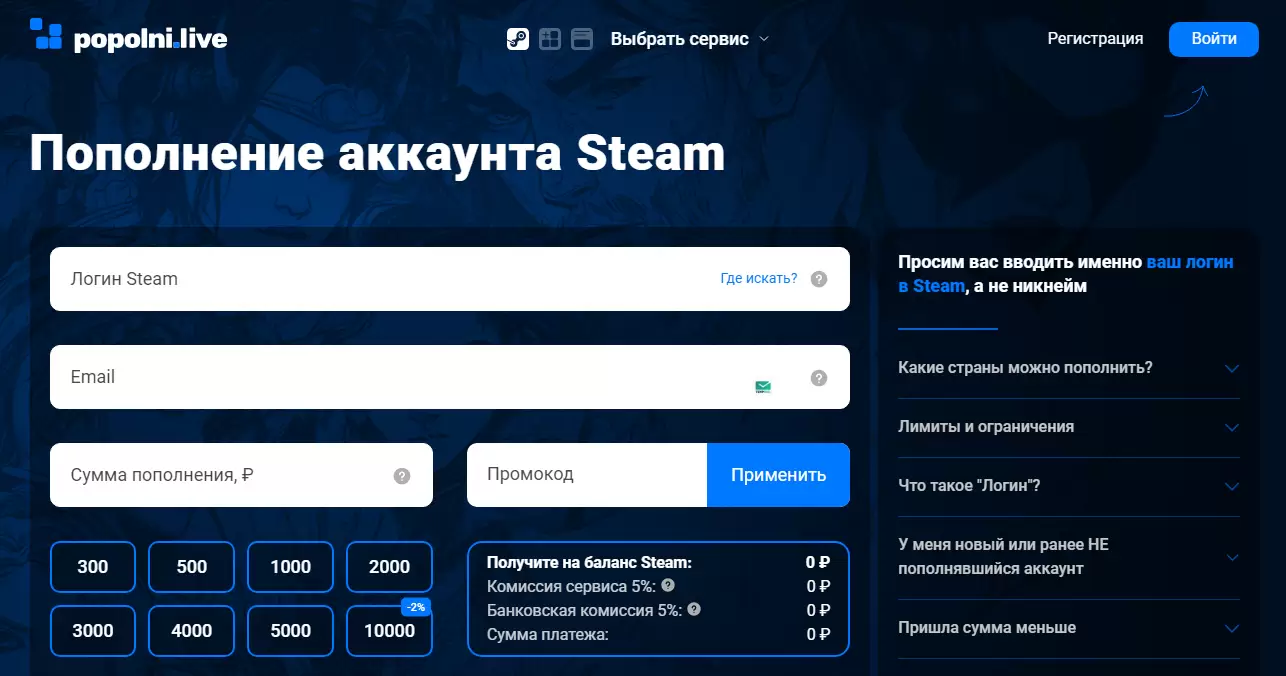Click help icon beside Комиссия сервиса 5%

pos(668,585)
